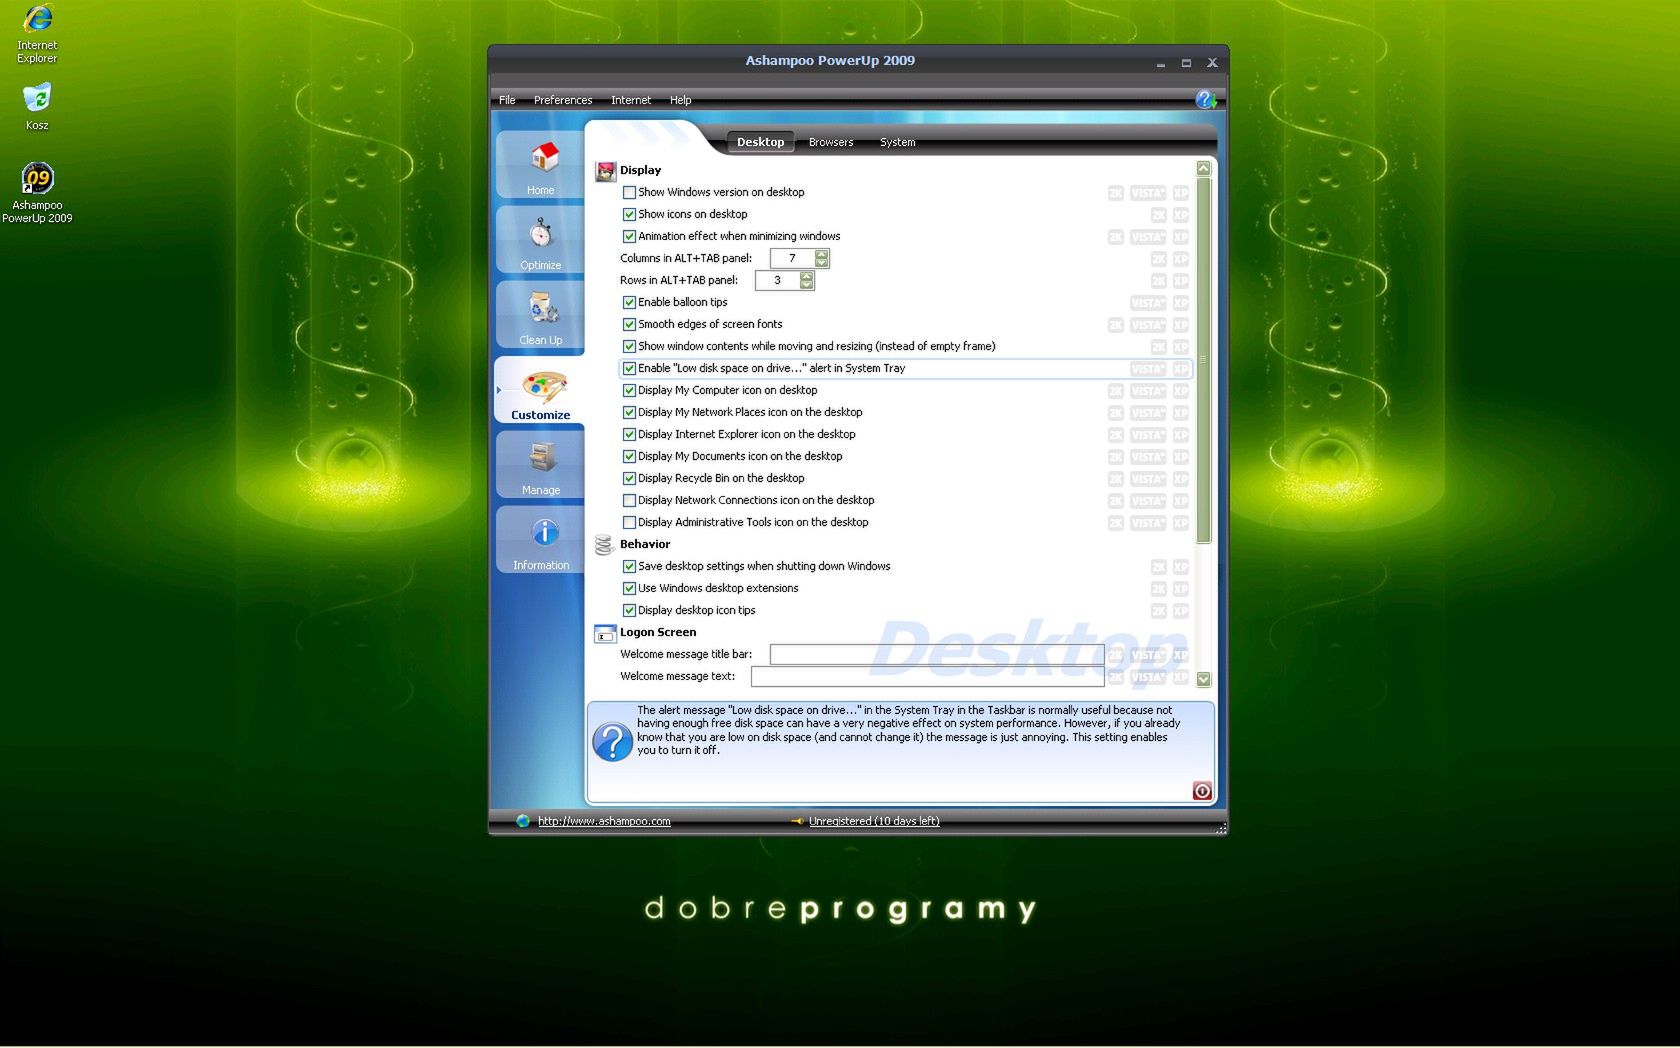Click the red power icon in info panel
Image resolution: width=1680 pixels, height=1048 pixels.
click(x=1202, y=791)
